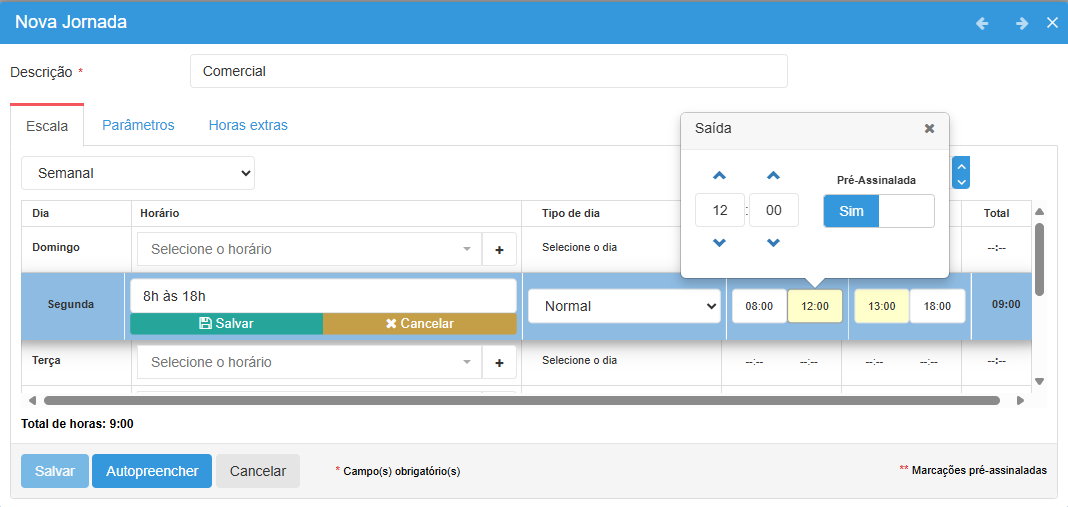1068x507 pixels.
Task: Click the Autopreencher button
Action: point(152,471)
